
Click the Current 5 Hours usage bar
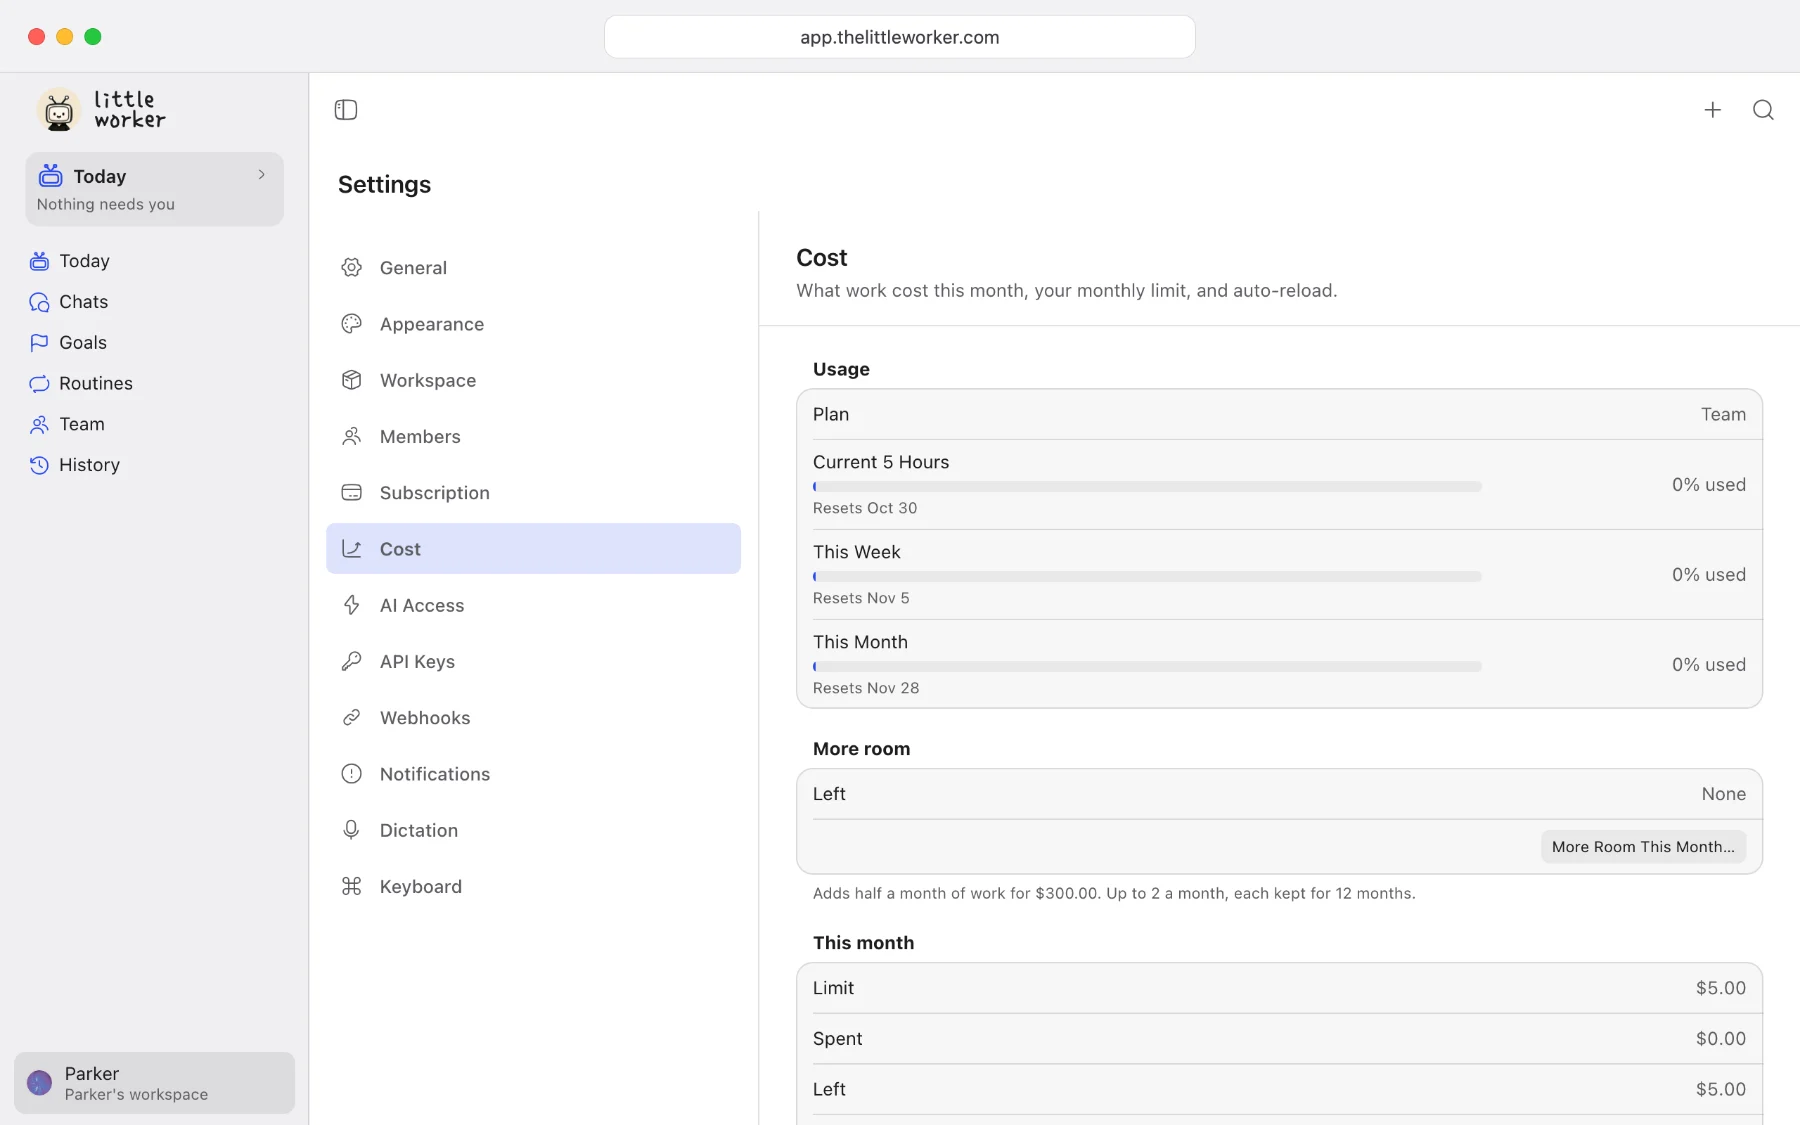pyautogui.click(x=1147, y=487)
